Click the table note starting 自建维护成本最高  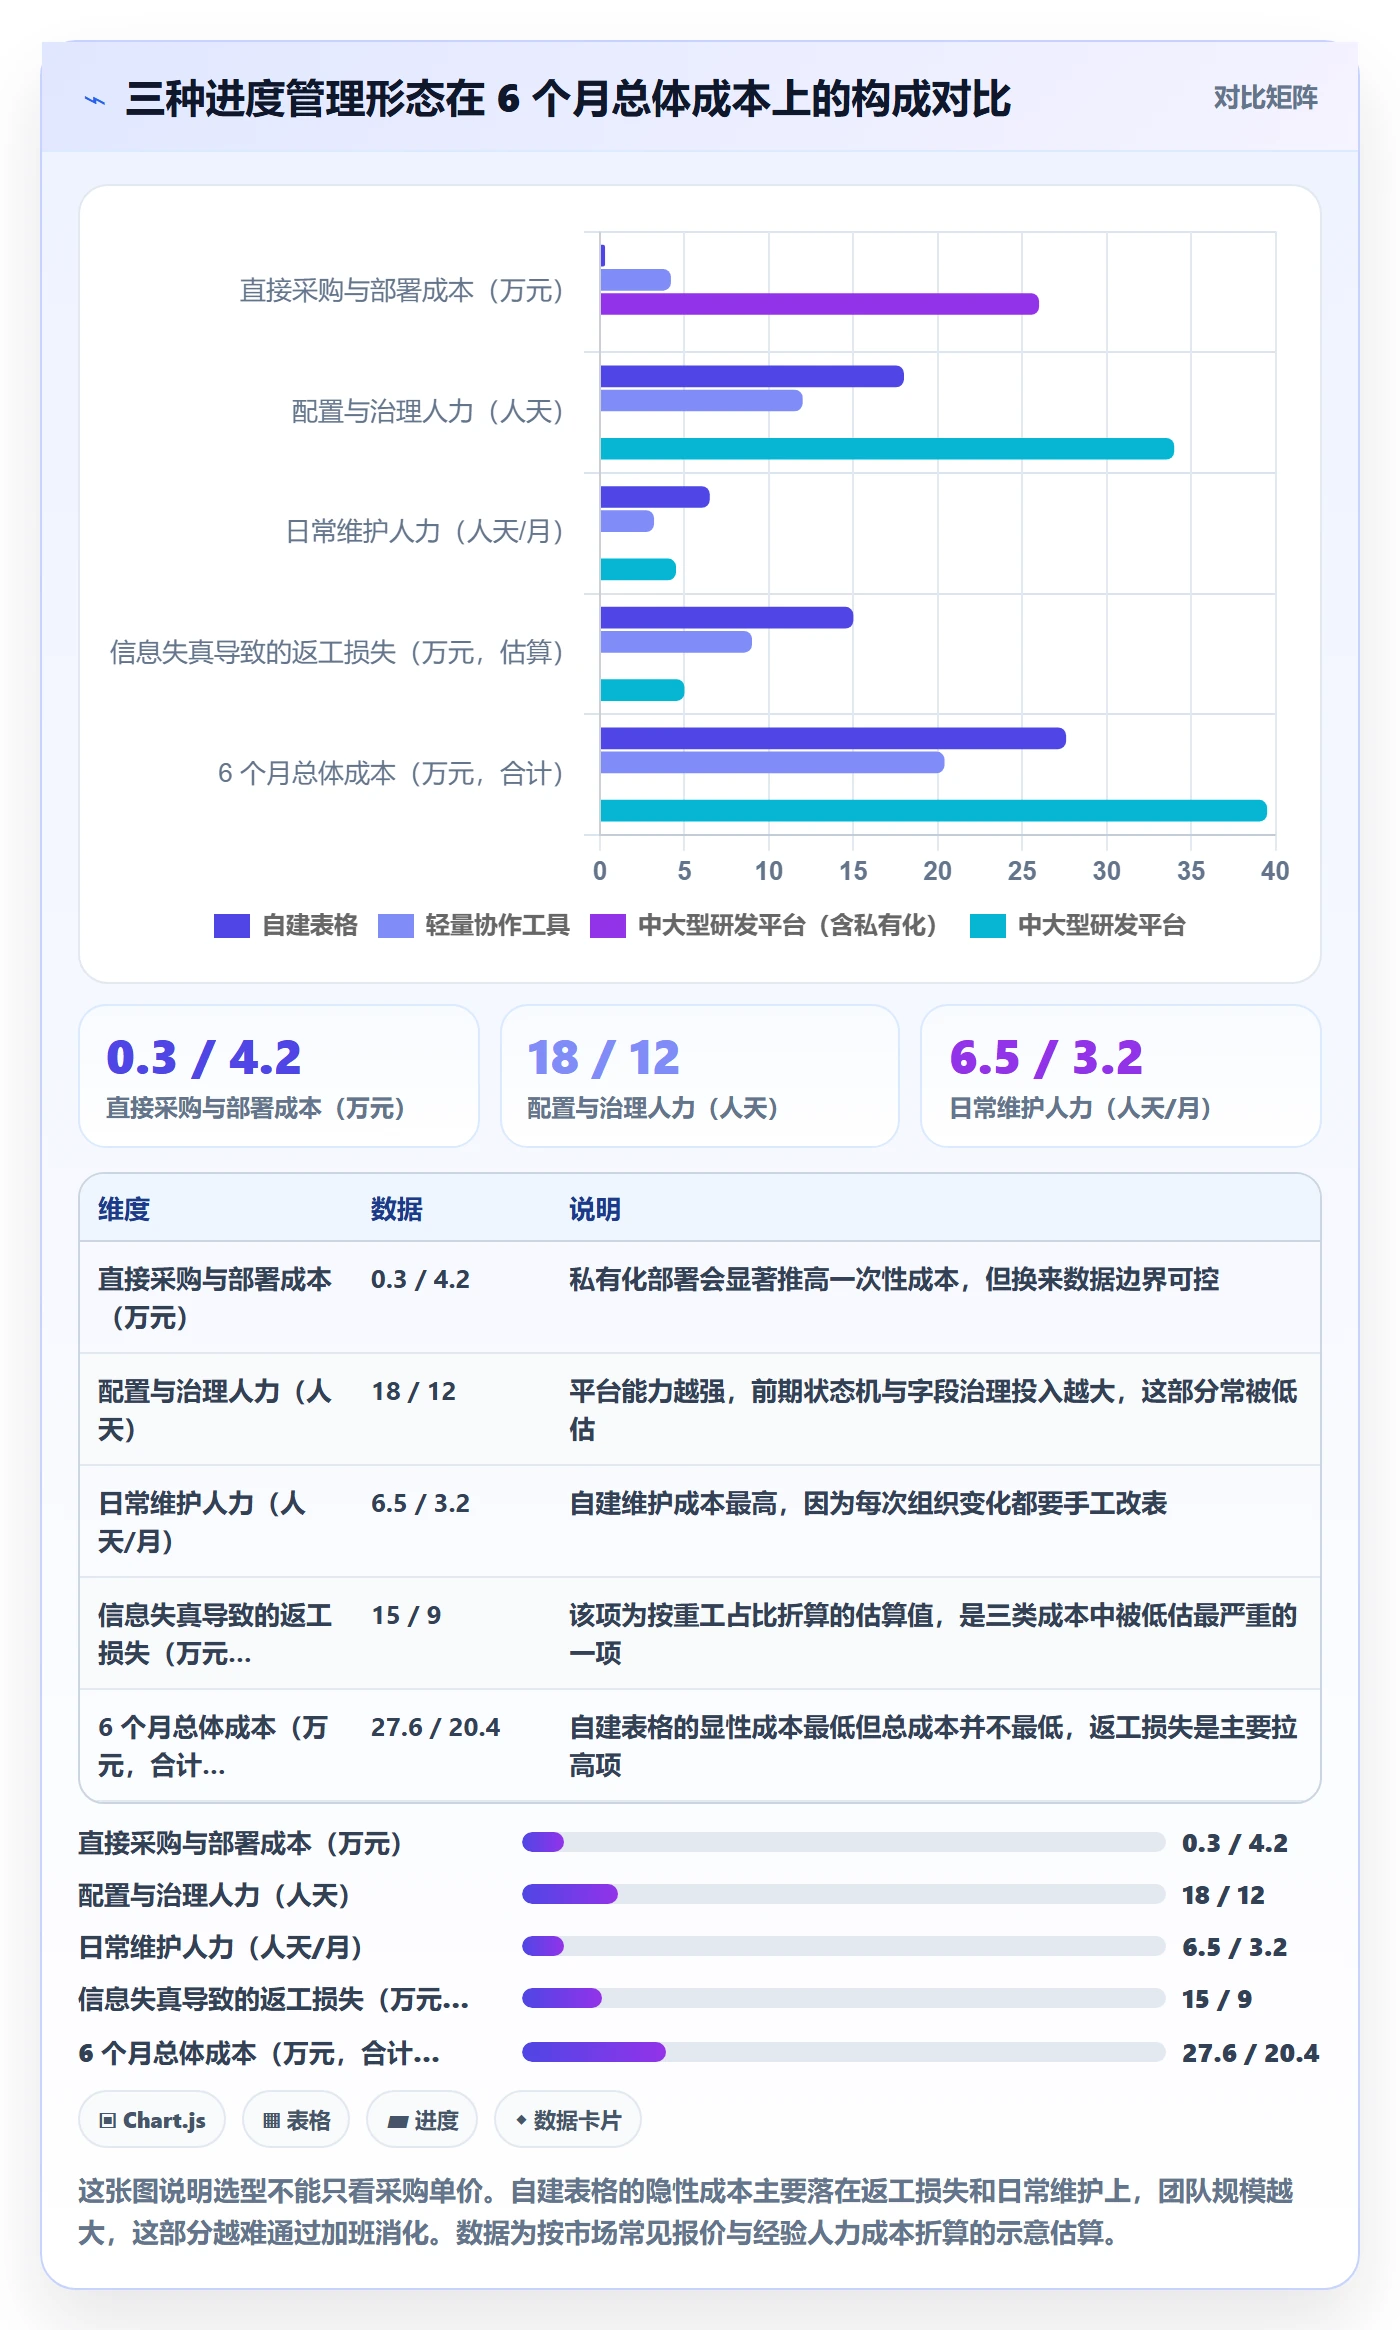click(x=868, y=1503)
